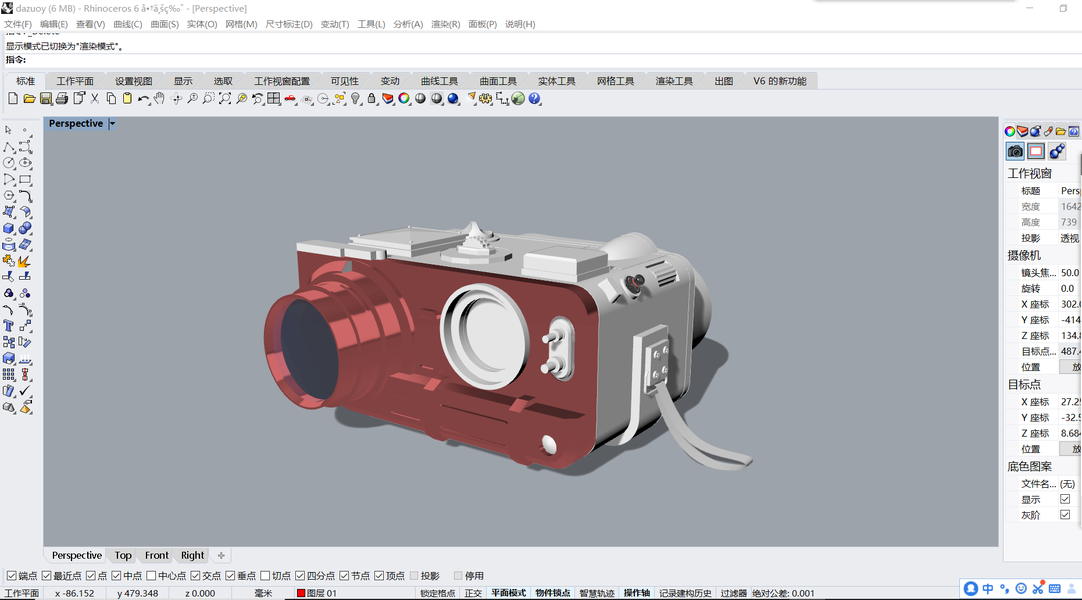Select the Polyline tool in the left sidebar

[9, 147]
